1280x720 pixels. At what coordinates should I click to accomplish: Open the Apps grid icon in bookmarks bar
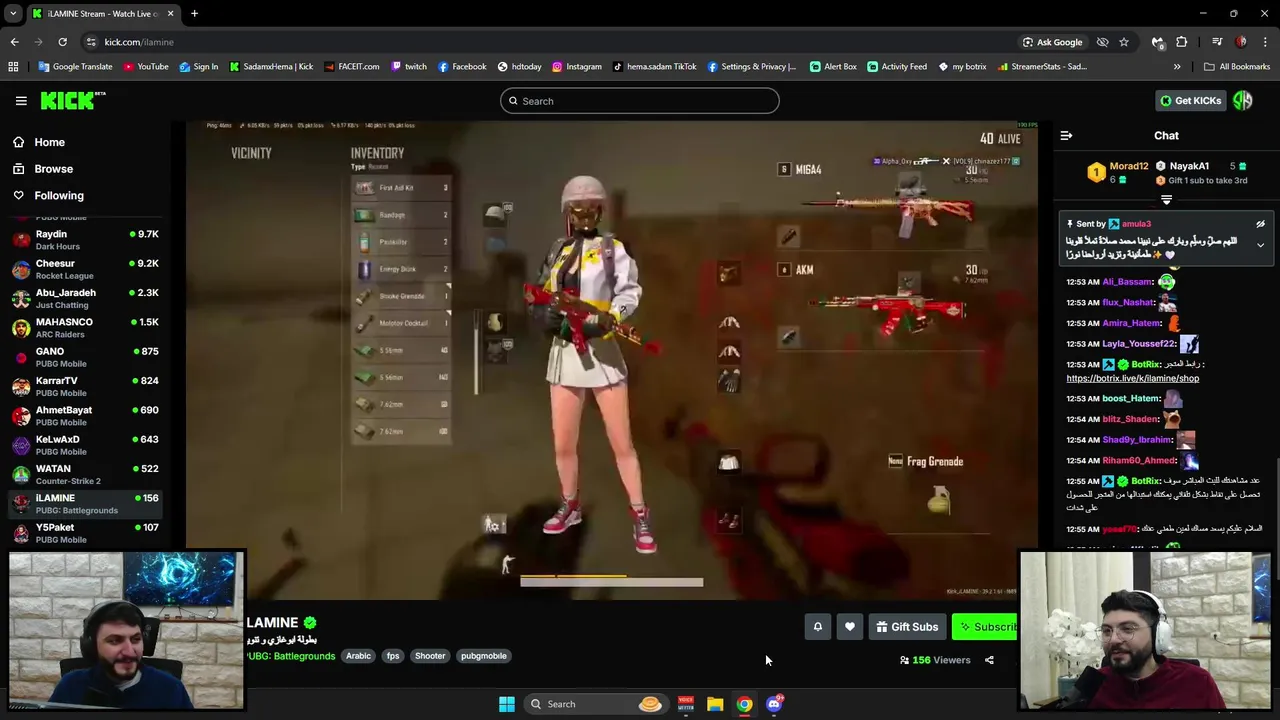tap(13, 67)
